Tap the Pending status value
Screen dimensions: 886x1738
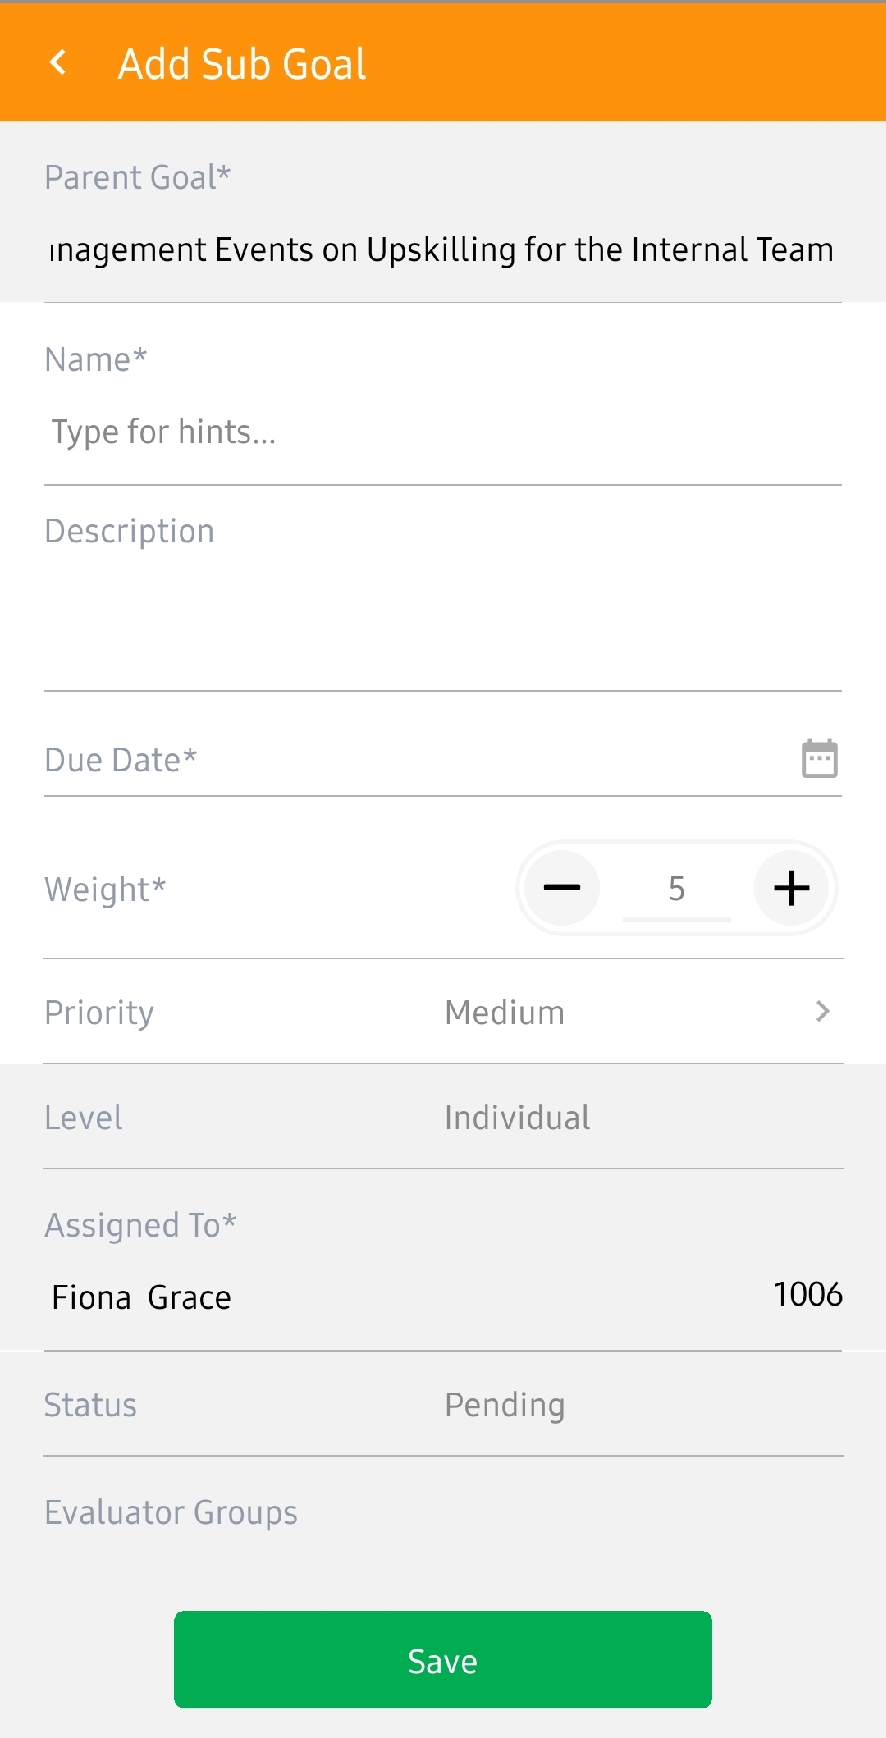[505, 1405]
